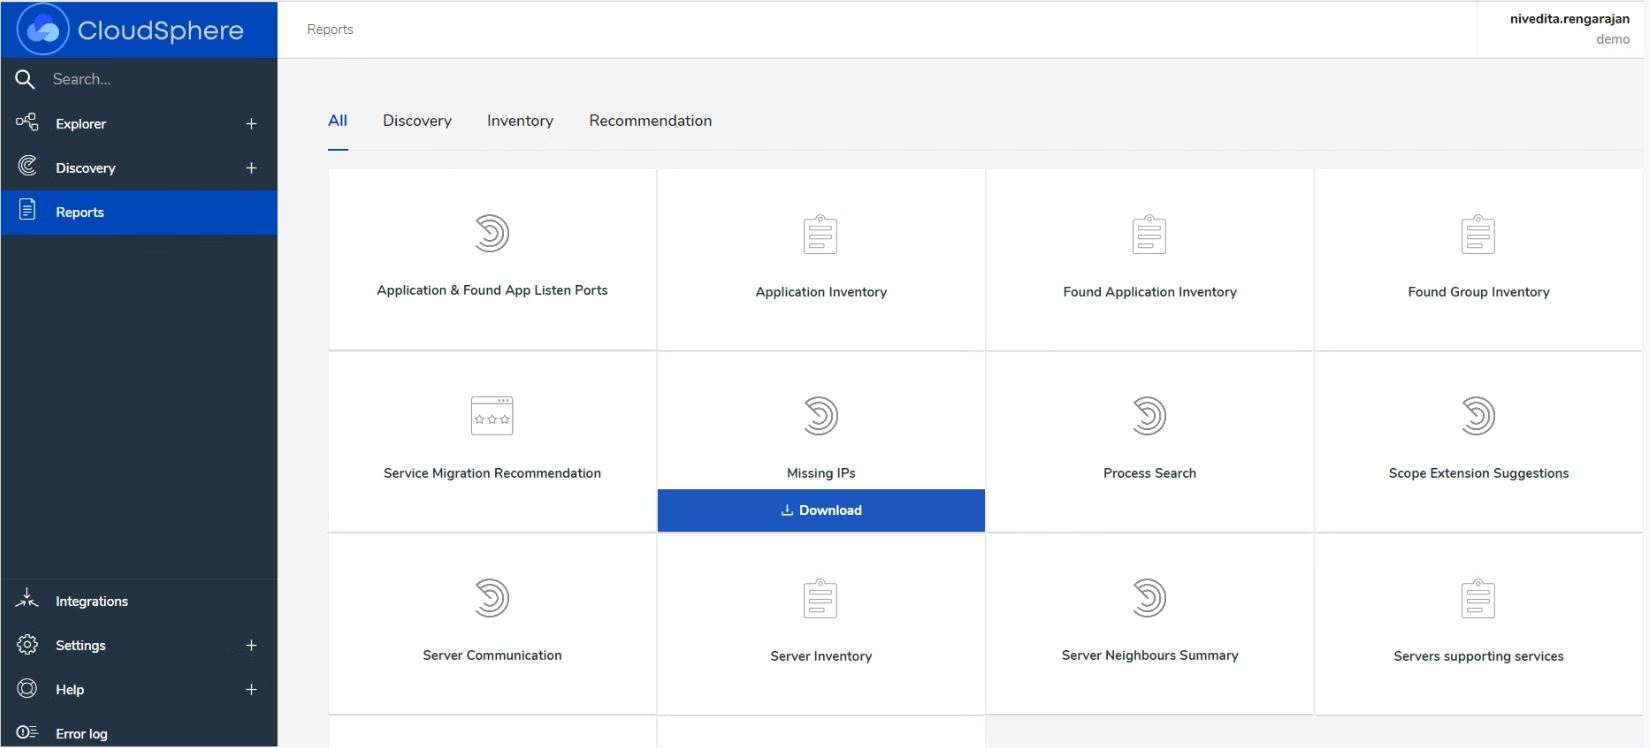Download the Missing IPs report
Viewport: 1650px width, 748px height.
[821, 510]
